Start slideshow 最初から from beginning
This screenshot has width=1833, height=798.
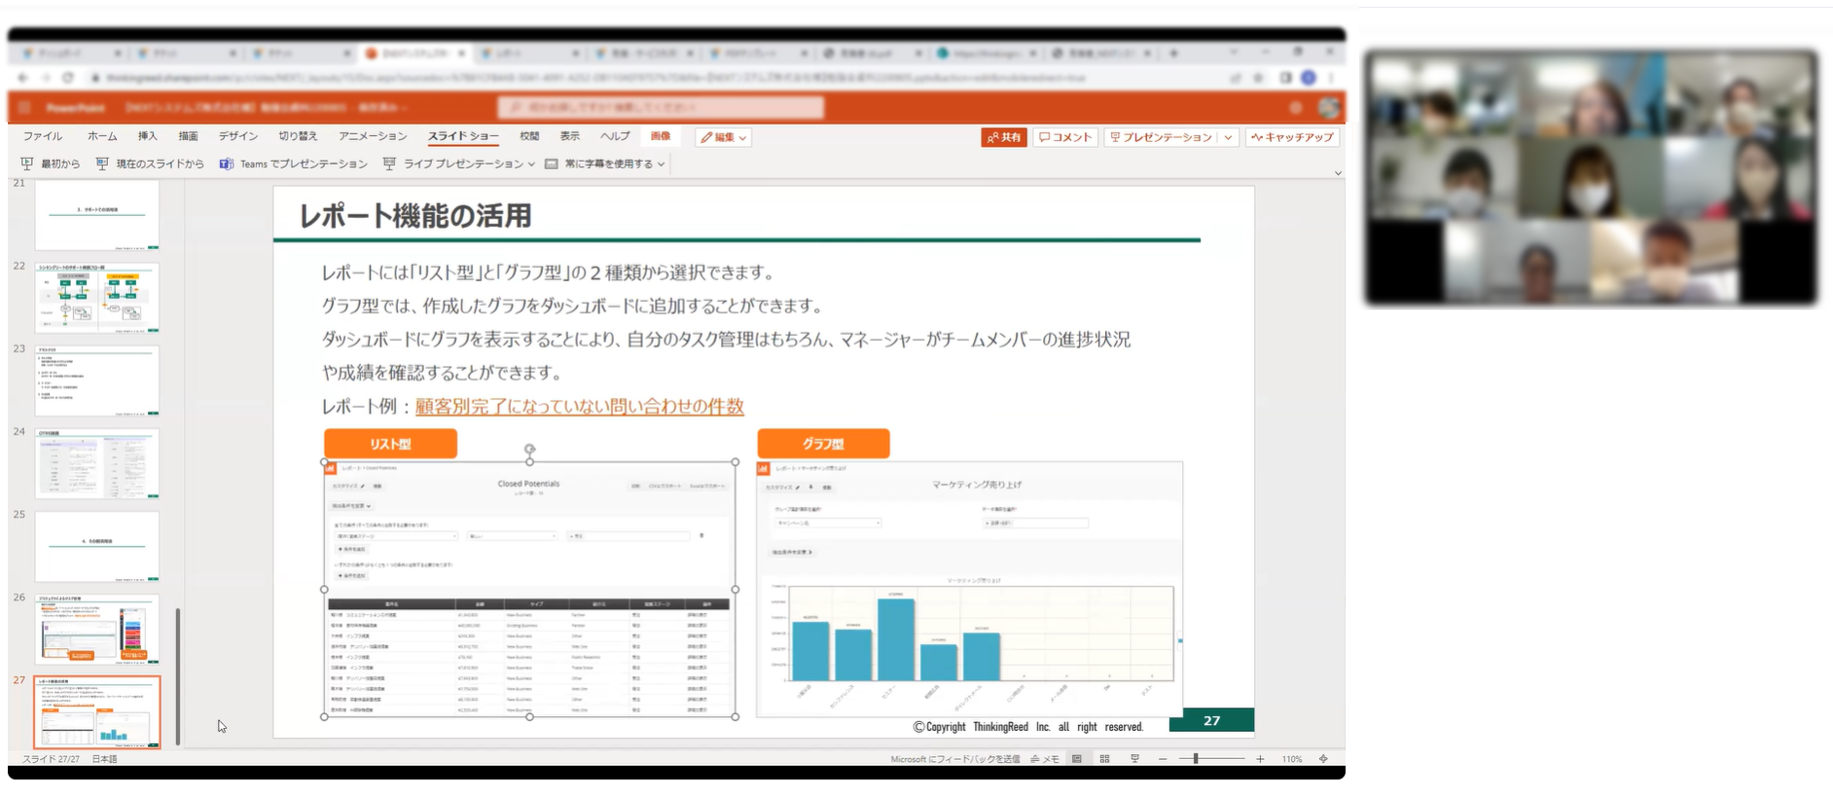(50, 164)
